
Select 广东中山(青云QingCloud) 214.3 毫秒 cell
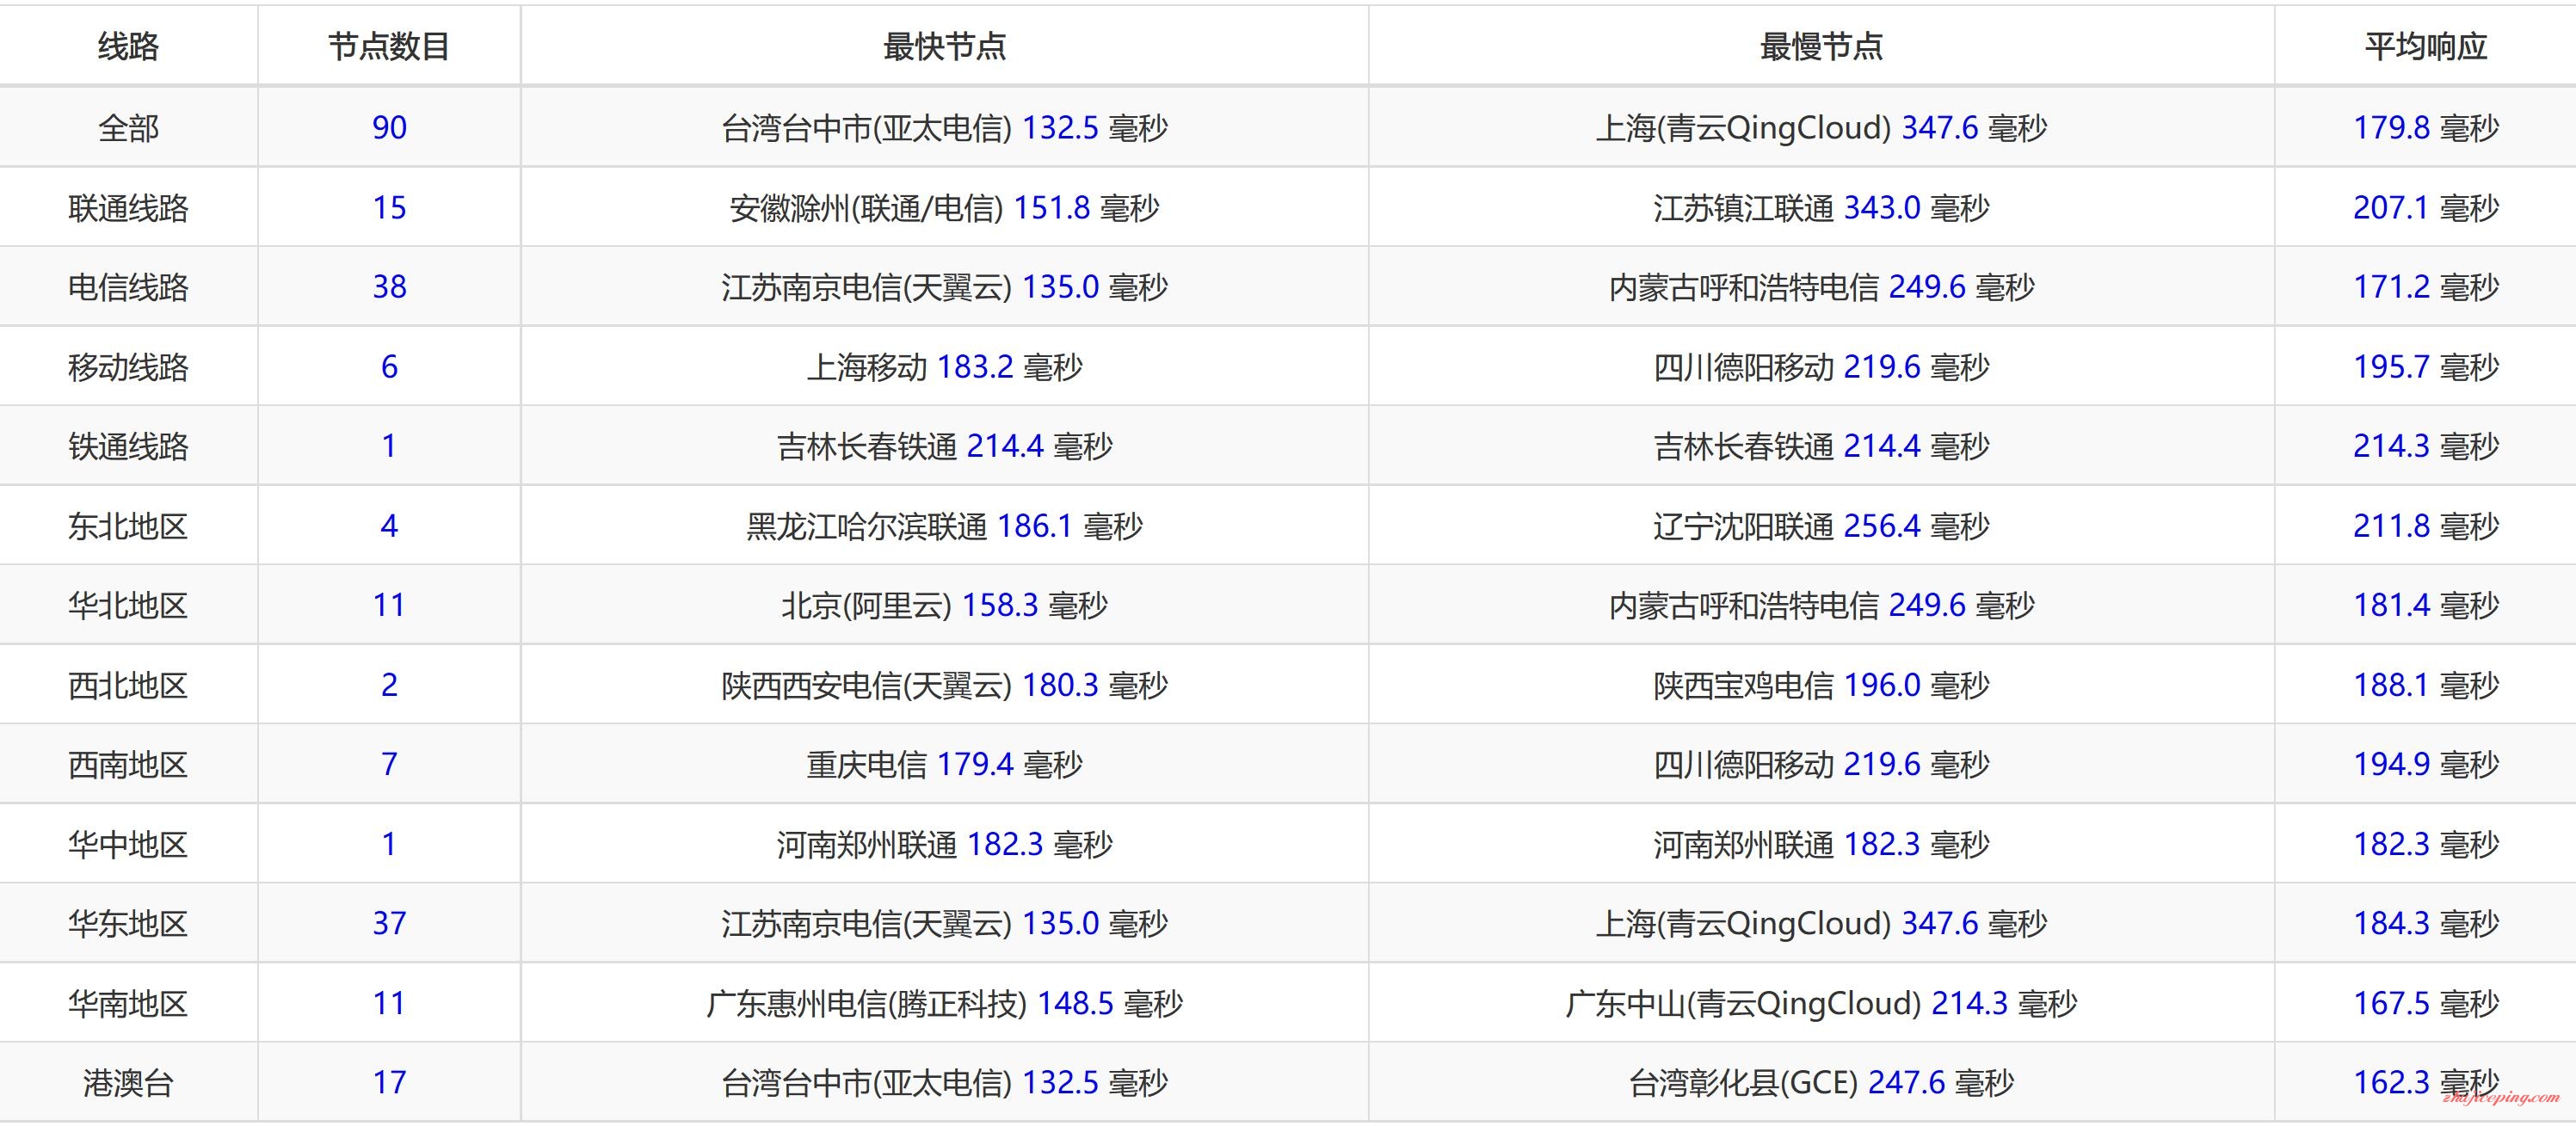click(x=1821, y=1003)
